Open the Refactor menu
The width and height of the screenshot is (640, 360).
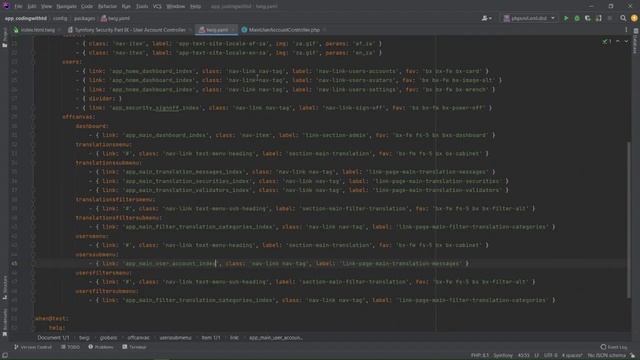[x=107, y=6]
